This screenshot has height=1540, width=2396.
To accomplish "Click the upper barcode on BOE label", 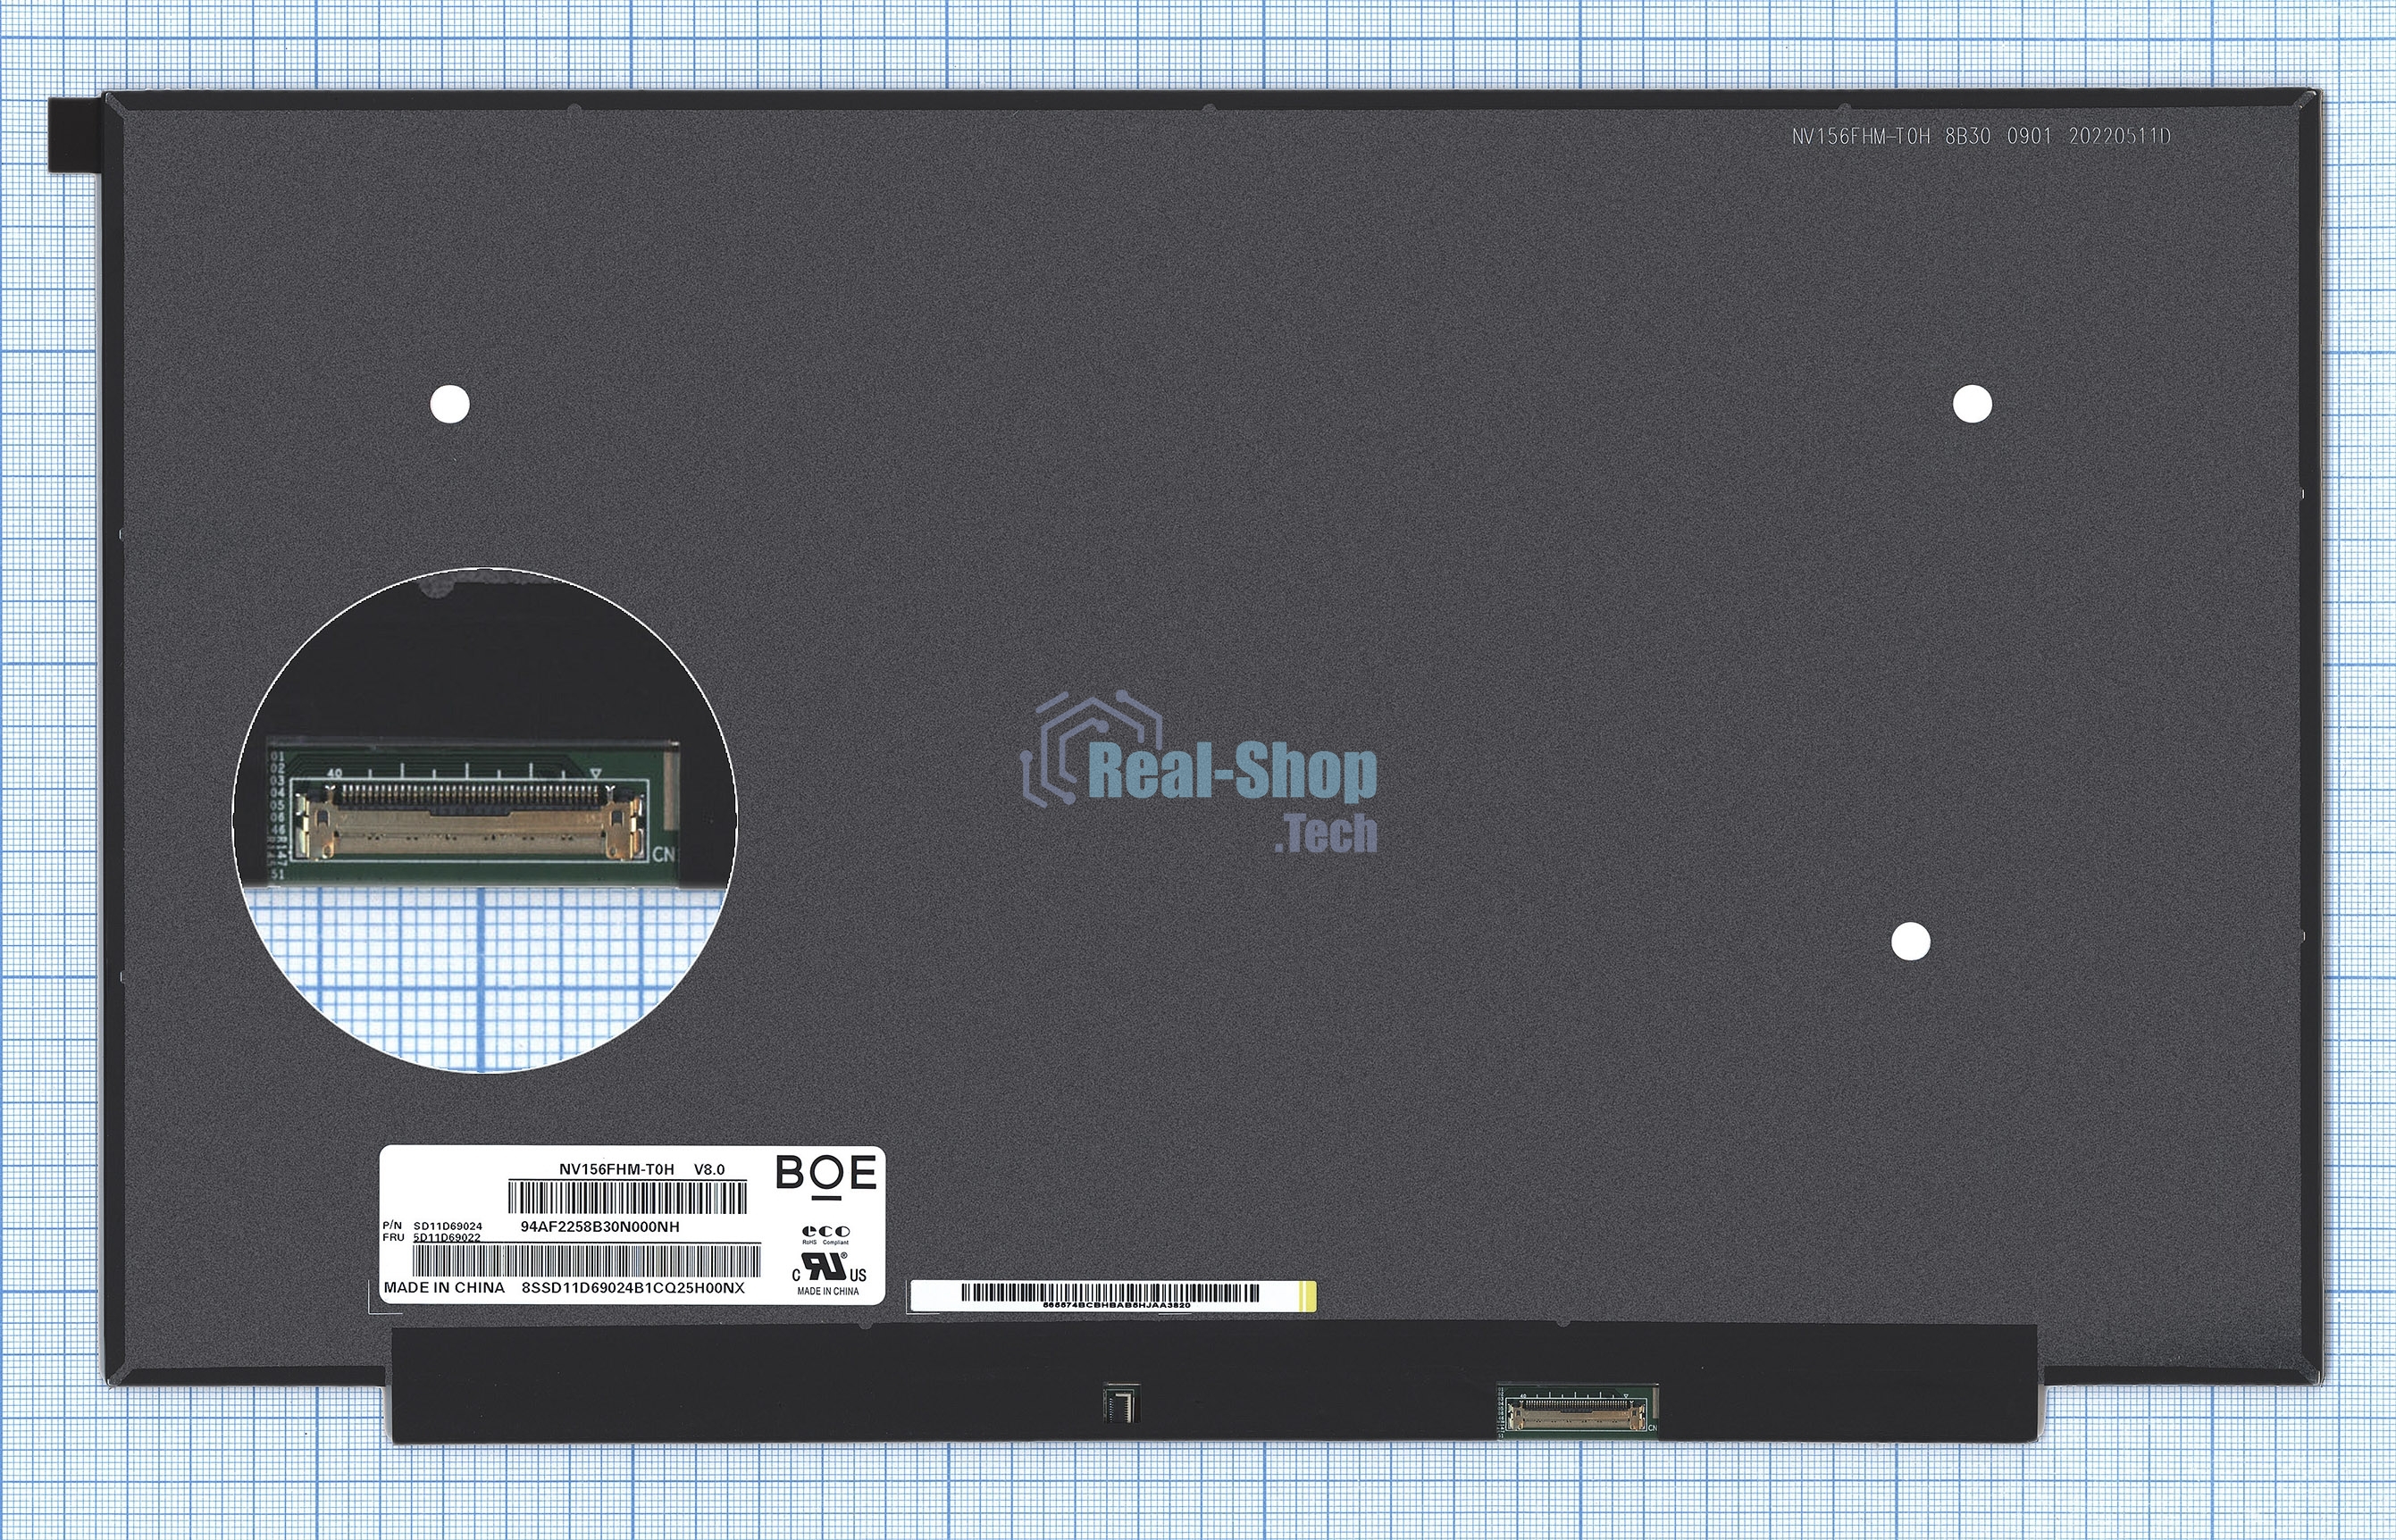I will pyautogui.click(x=627, y=1197).
